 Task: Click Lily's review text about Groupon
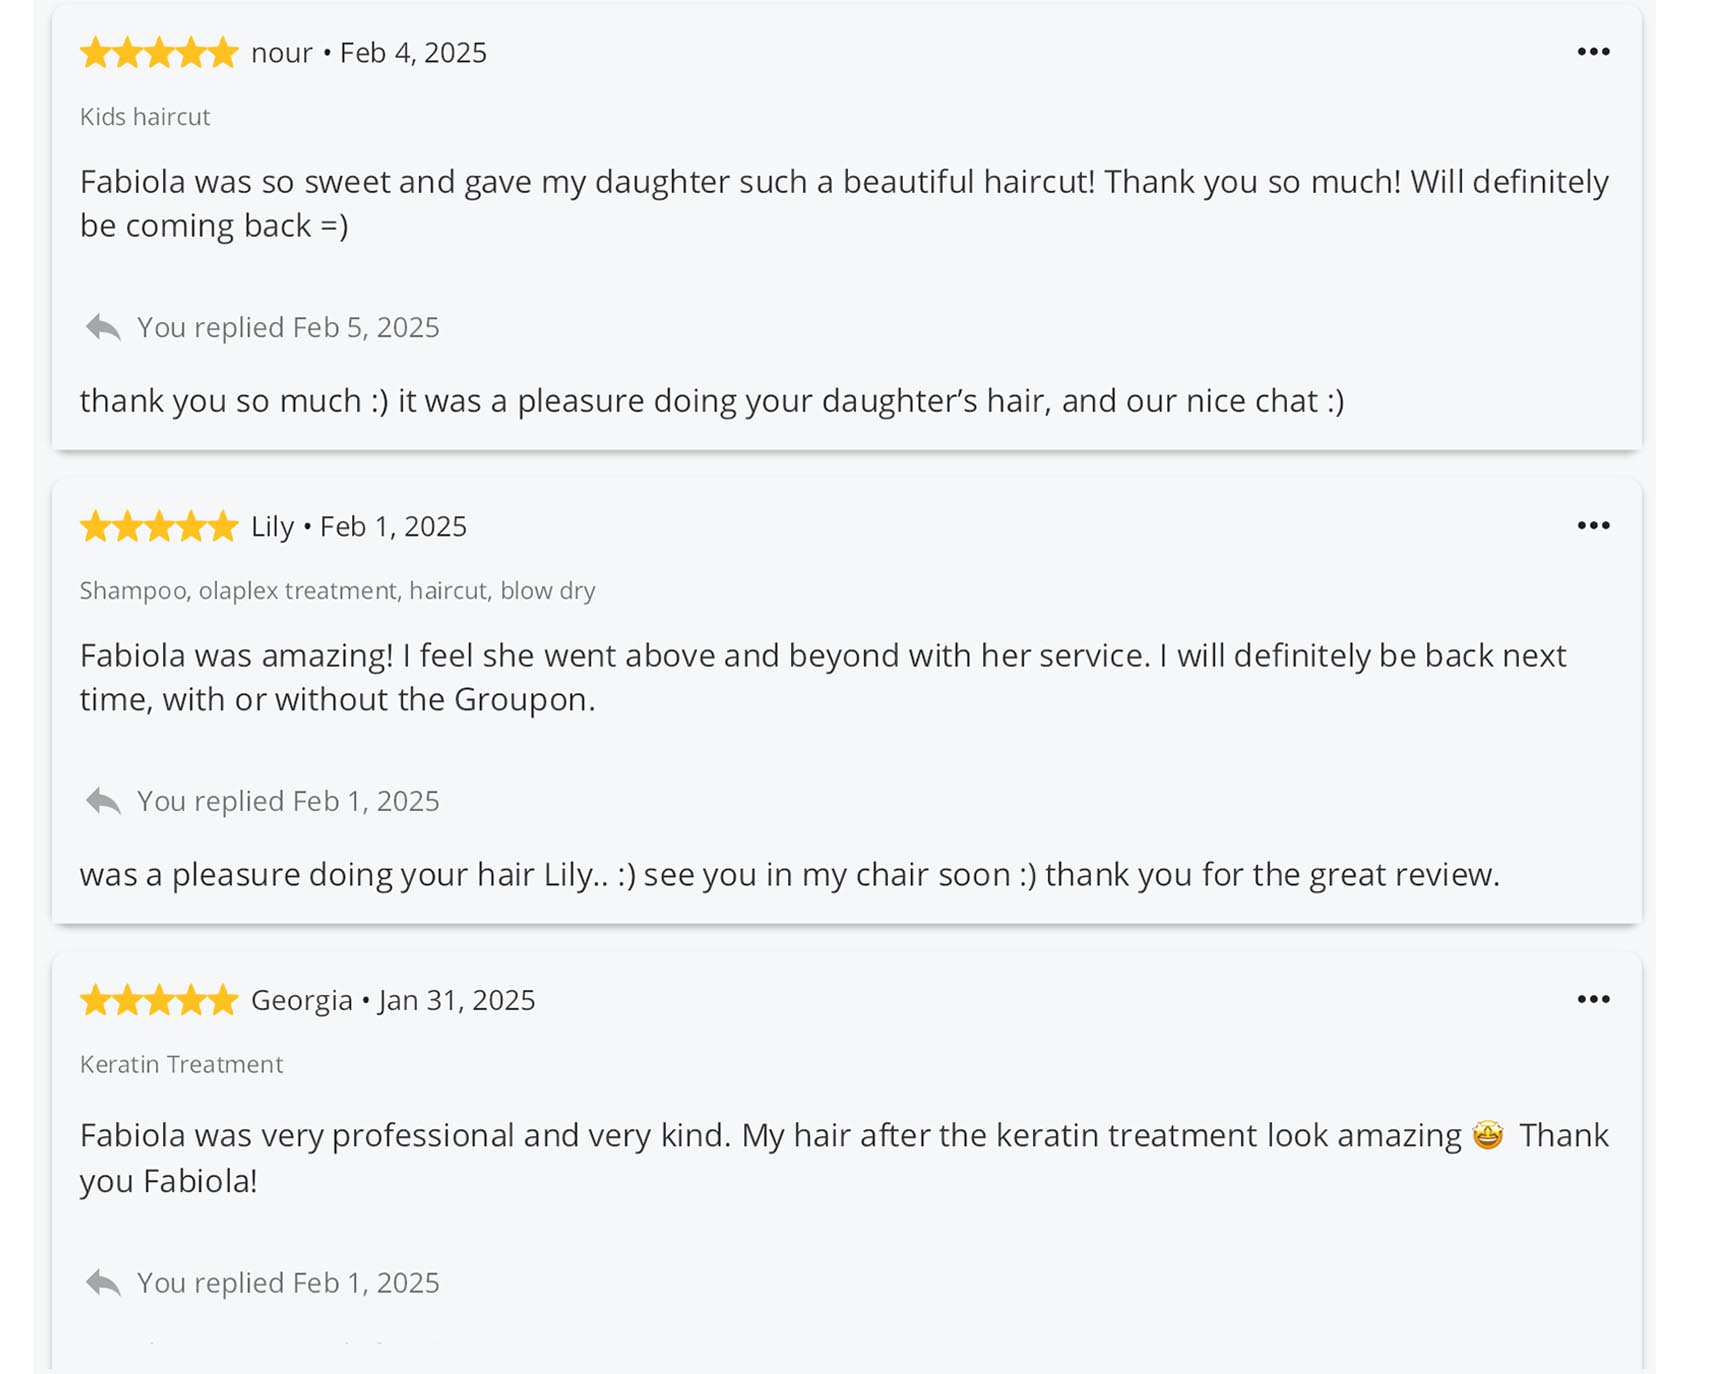(822, 678)
